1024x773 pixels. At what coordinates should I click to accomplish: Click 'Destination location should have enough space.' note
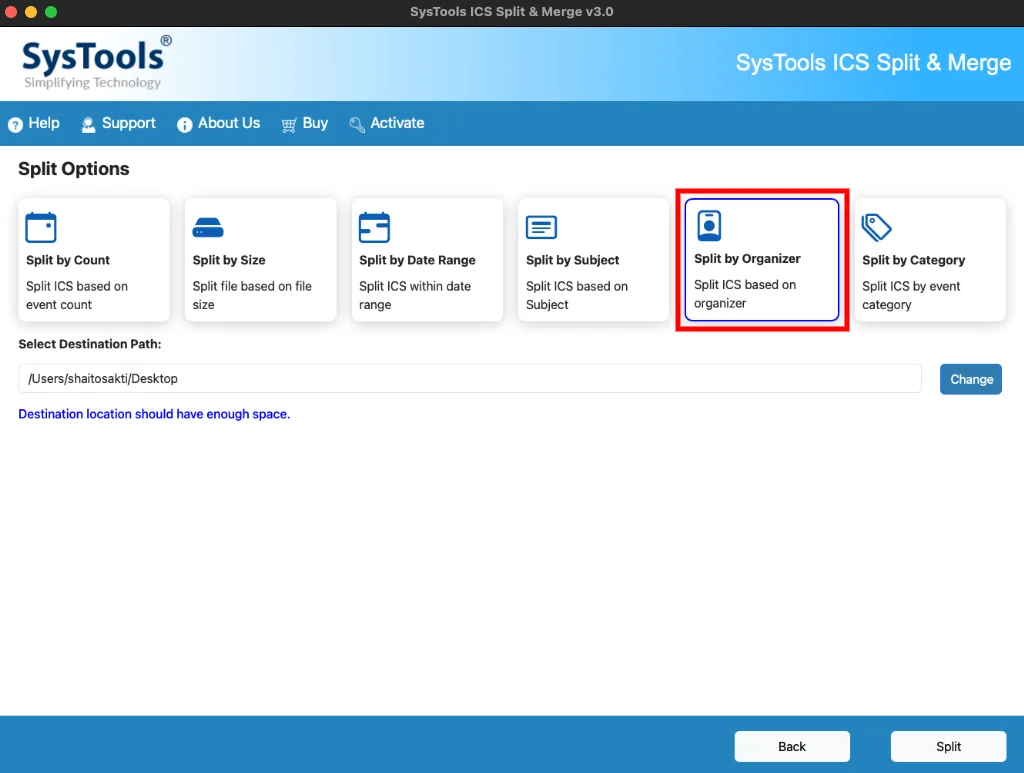(x=154, y=414)
